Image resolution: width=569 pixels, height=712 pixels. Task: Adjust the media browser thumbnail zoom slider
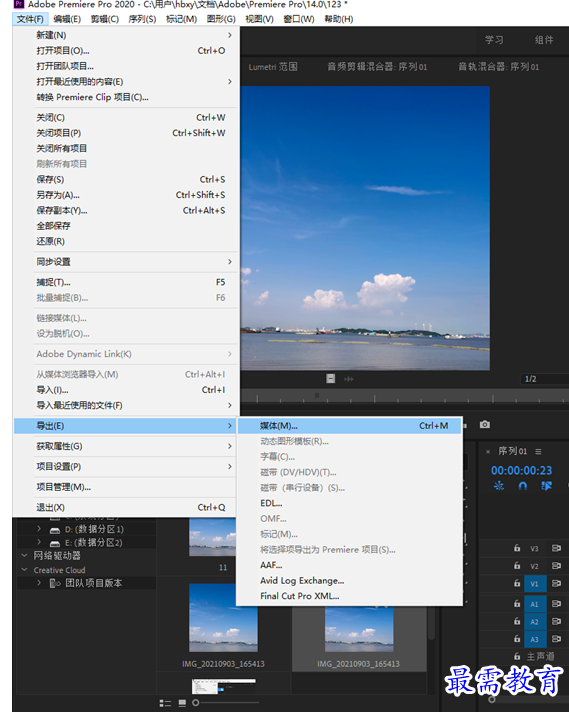[x=226, y=703]
